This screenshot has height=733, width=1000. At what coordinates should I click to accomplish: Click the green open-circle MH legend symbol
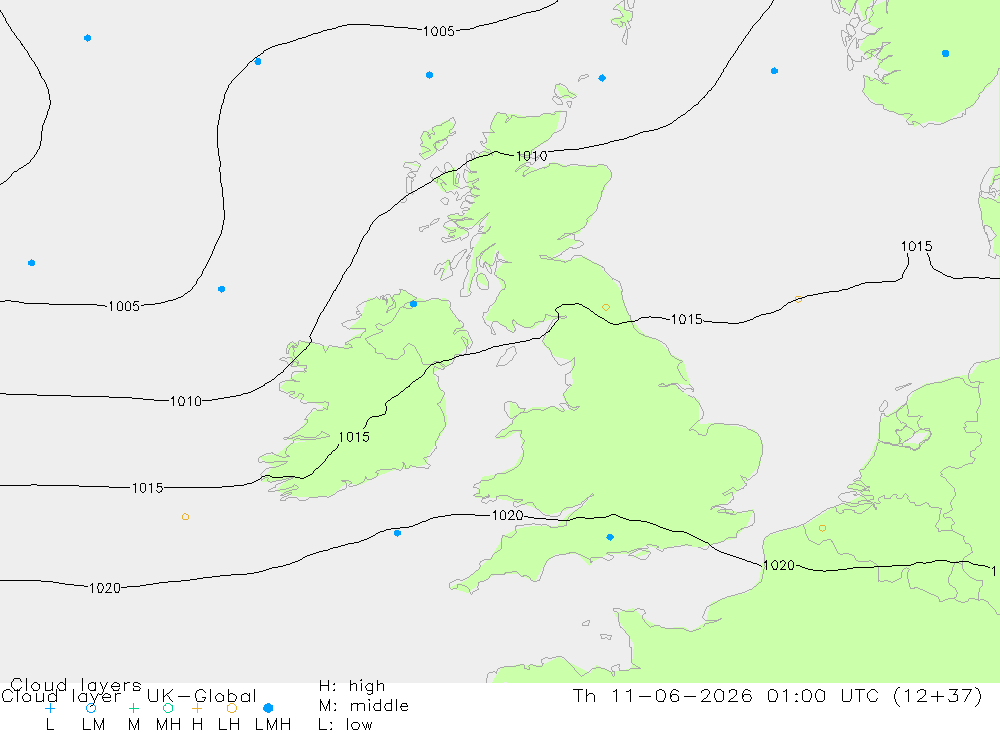(x=168, y=708)
